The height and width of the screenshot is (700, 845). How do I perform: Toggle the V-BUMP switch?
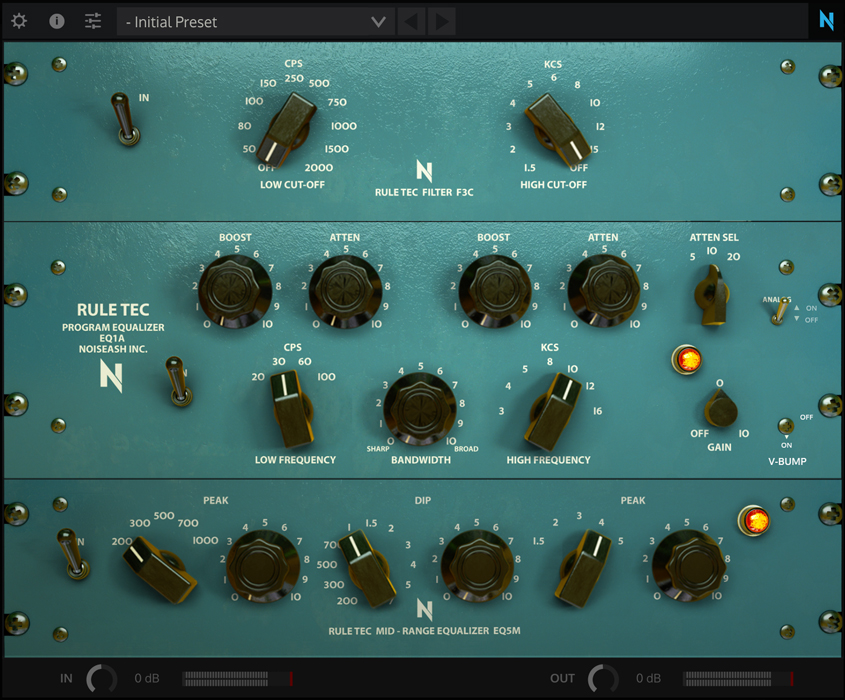[x=786, y=426]
